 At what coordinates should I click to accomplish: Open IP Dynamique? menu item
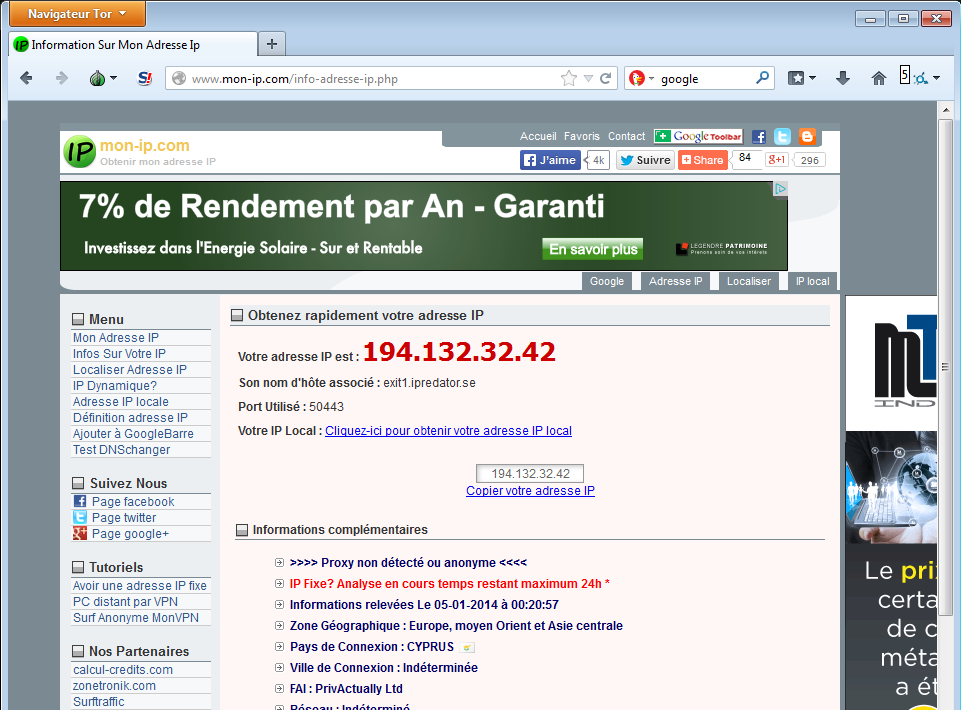[x=115, y=386]
